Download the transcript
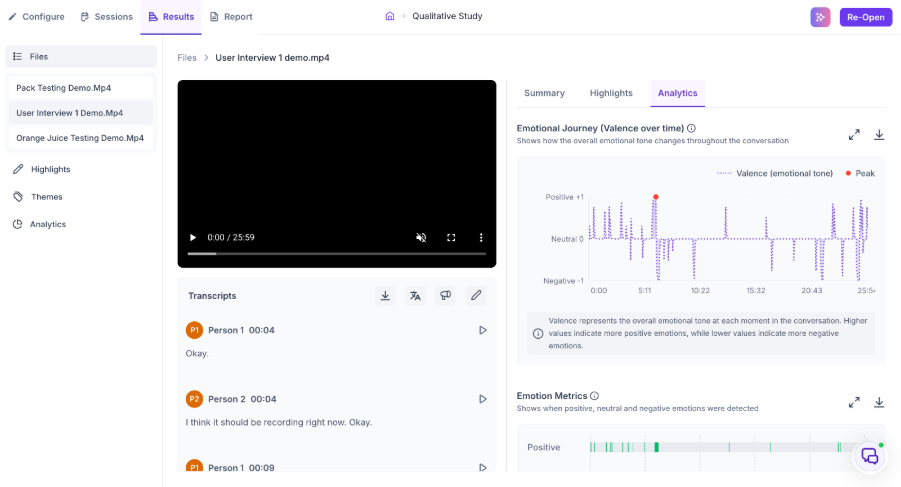Screen dimensions: 901x487 coord(386,296)
